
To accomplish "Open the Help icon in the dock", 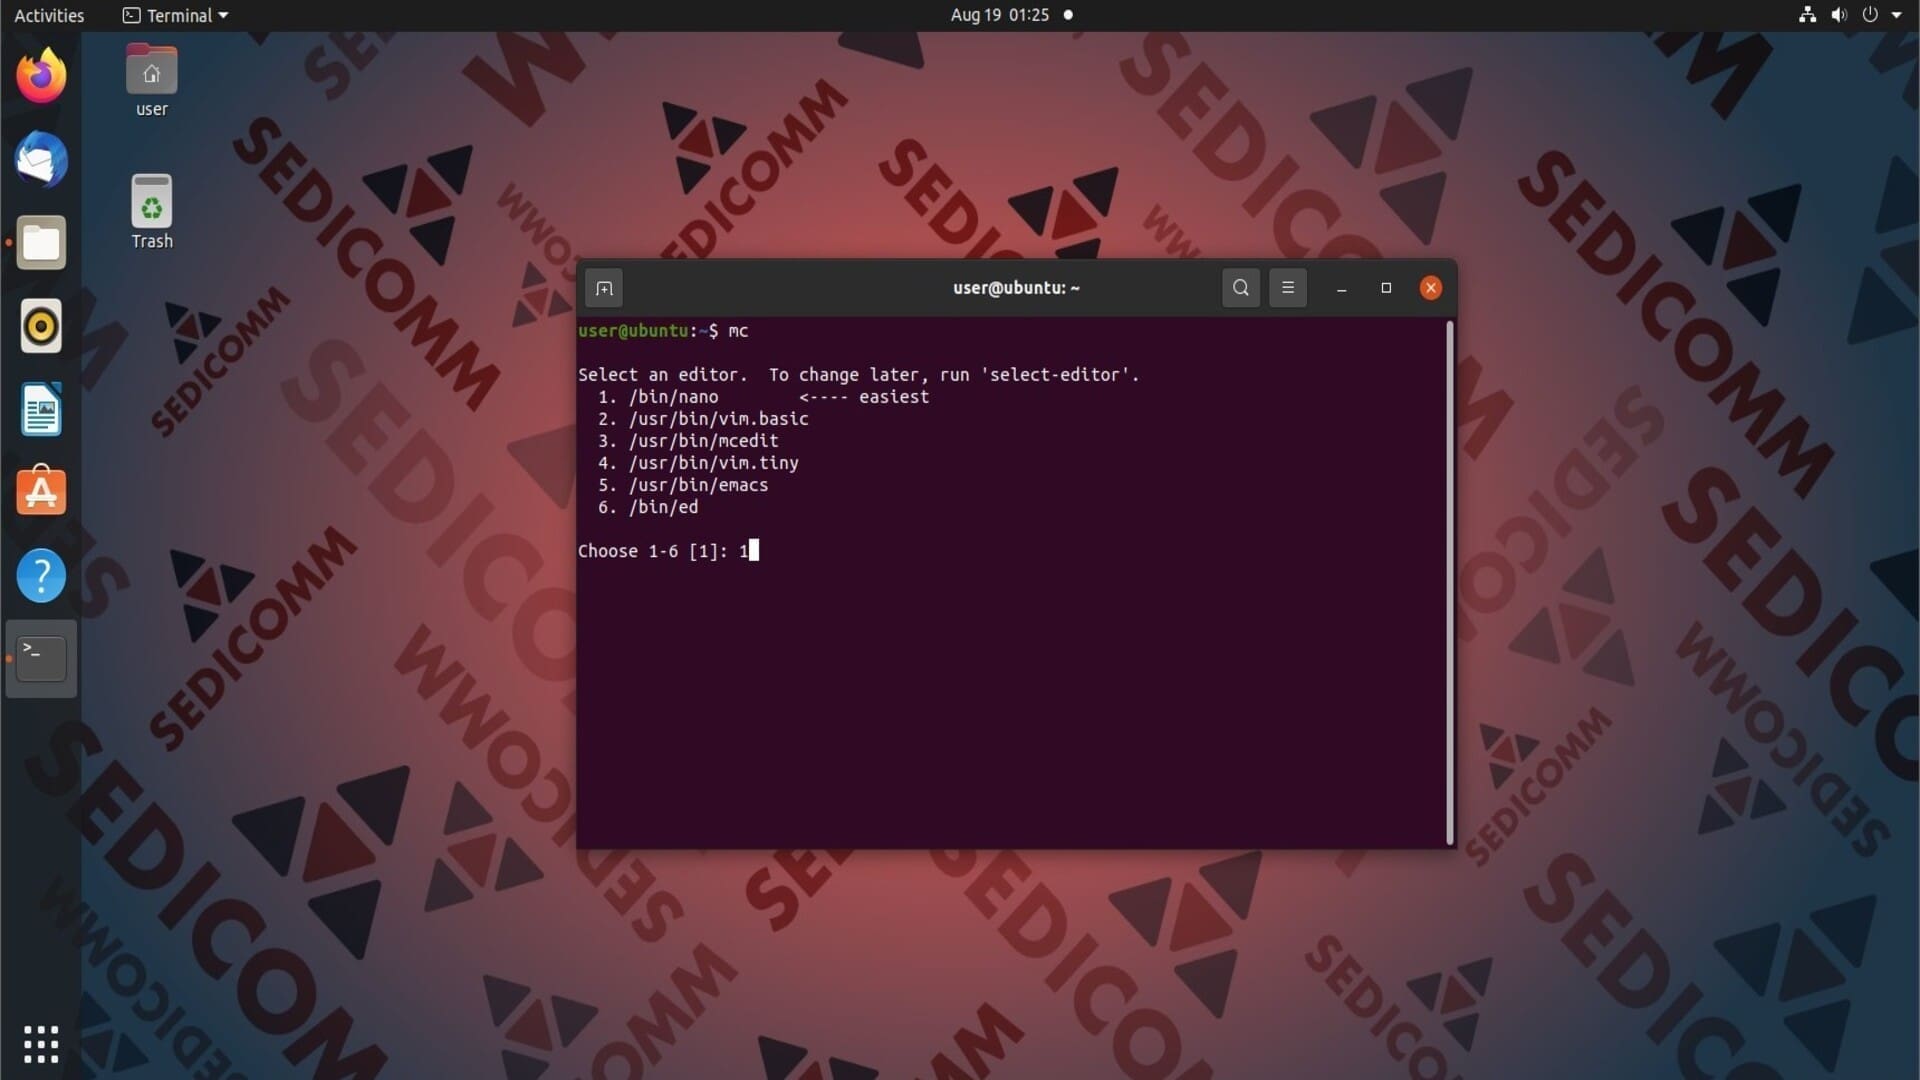I will (x=41, y=575).
